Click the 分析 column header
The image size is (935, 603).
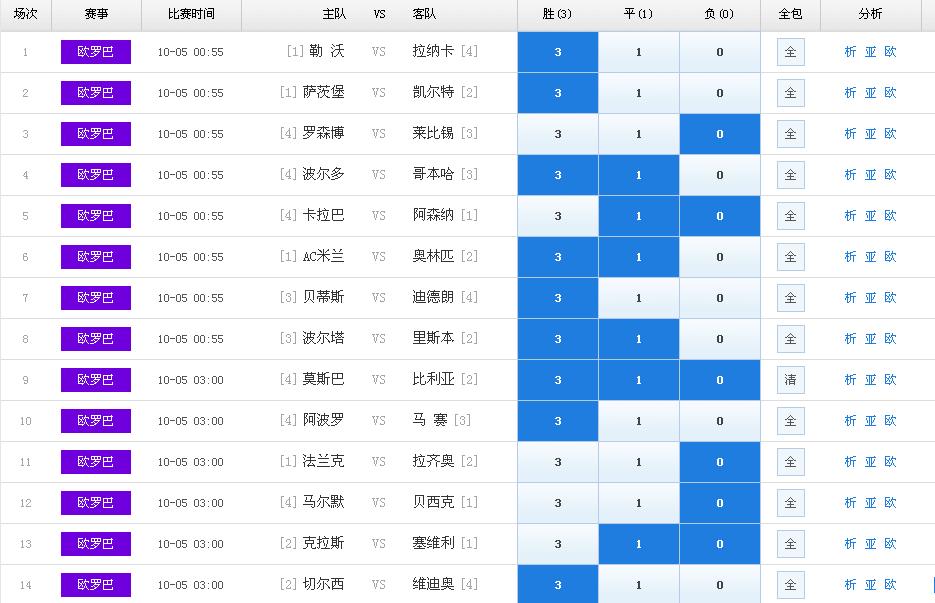[871, 14]
